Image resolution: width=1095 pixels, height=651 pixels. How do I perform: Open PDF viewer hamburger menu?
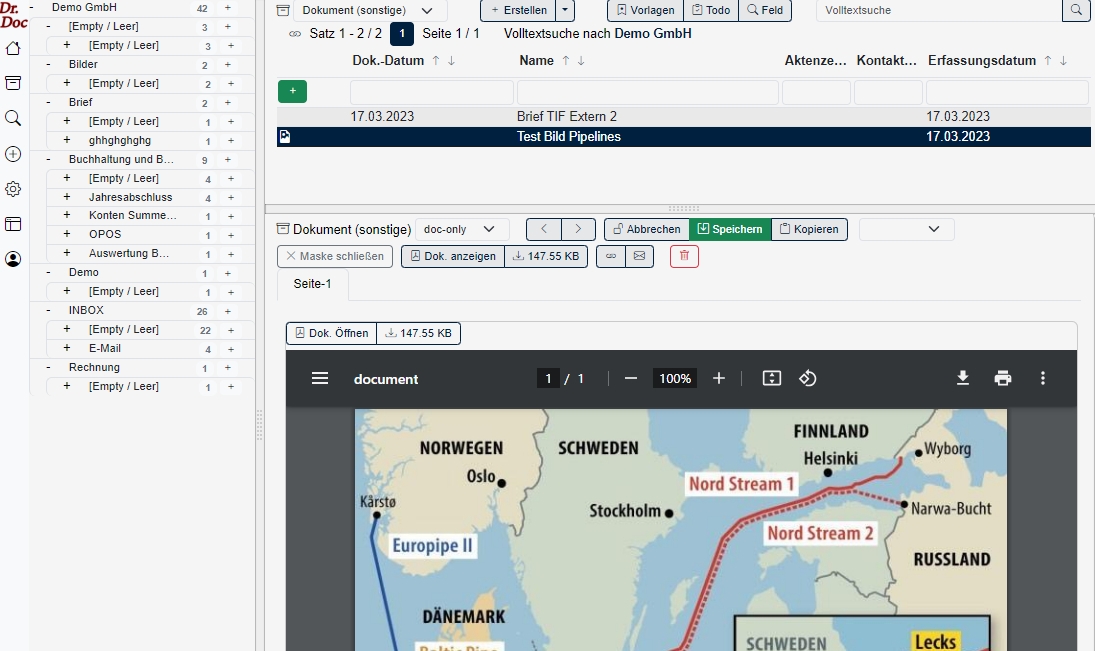(x=320, y=379)
